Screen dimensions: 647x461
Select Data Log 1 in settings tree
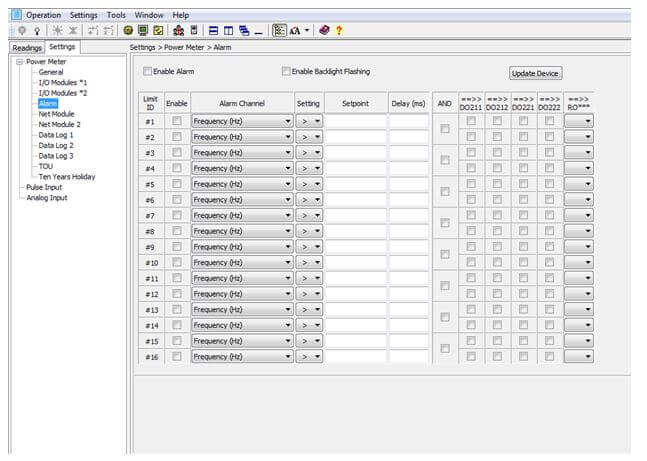tap(56, 134)
